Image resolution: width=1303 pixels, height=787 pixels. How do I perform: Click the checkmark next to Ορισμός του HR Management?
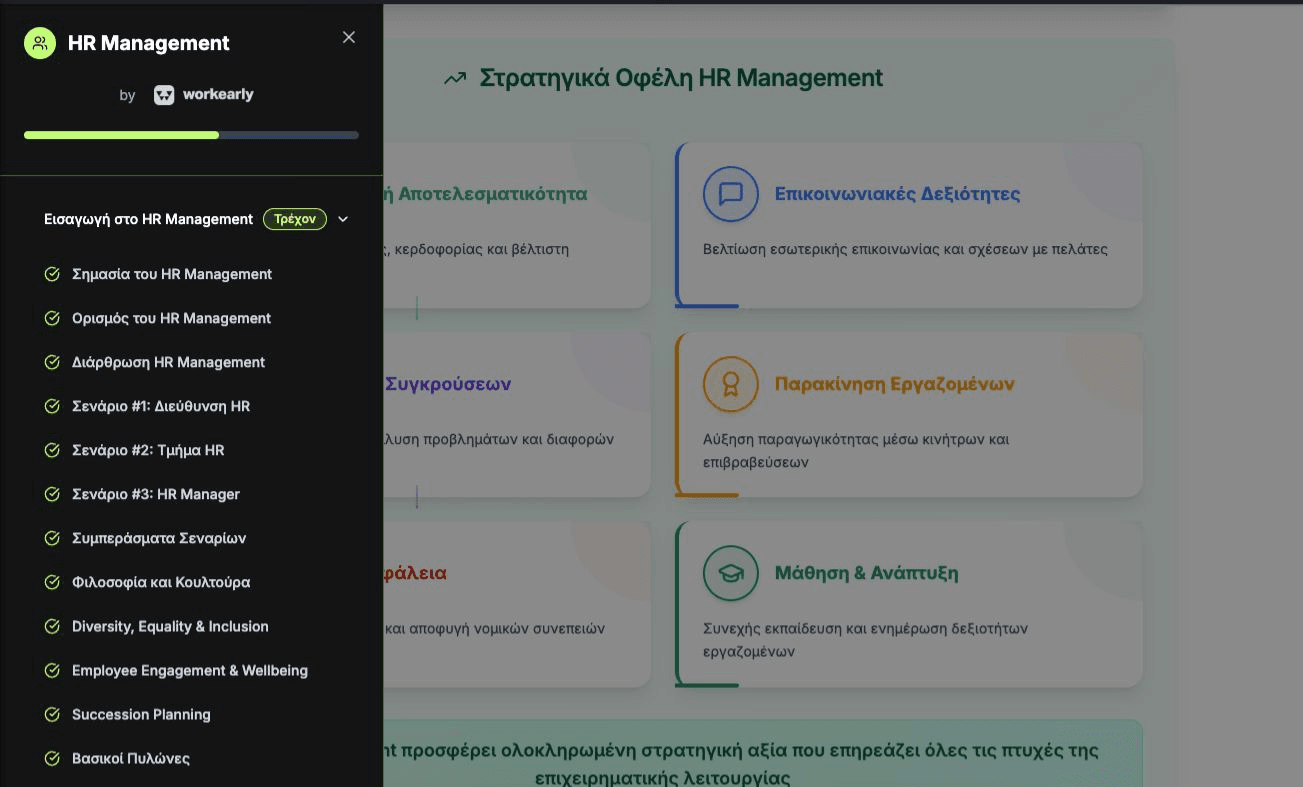pos(52,317)
